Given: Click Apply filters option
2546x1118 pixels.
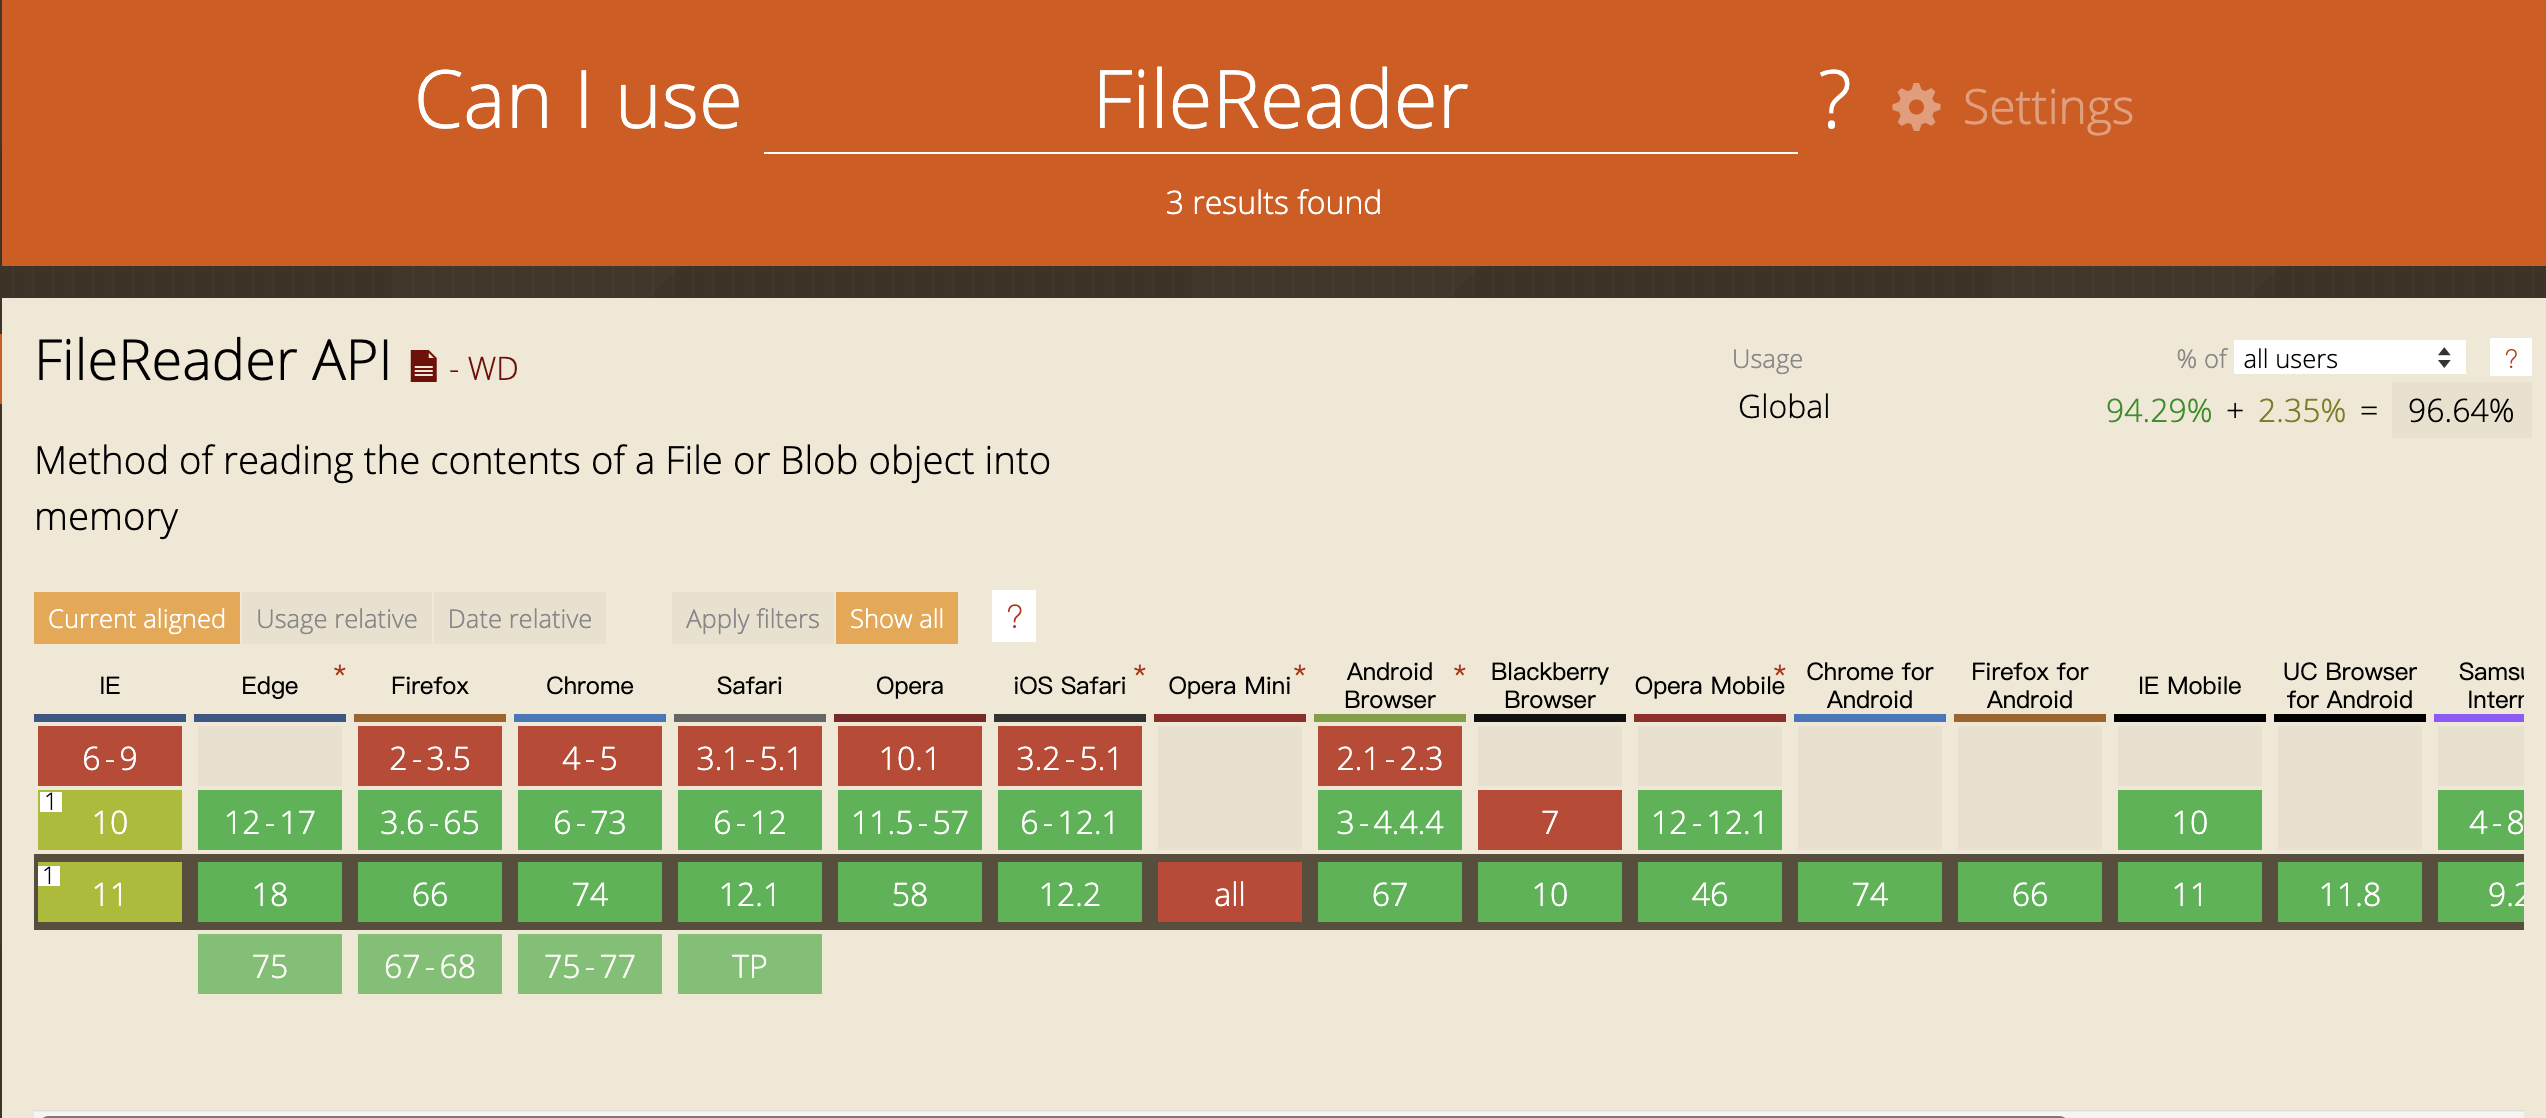Looking at the screenshot, I should tap(752, 619).
